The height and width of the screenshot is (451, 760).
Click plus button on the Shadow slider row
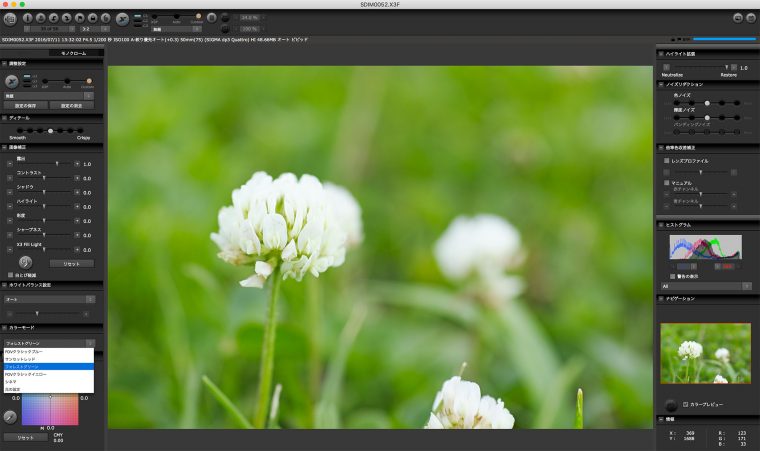77,192
